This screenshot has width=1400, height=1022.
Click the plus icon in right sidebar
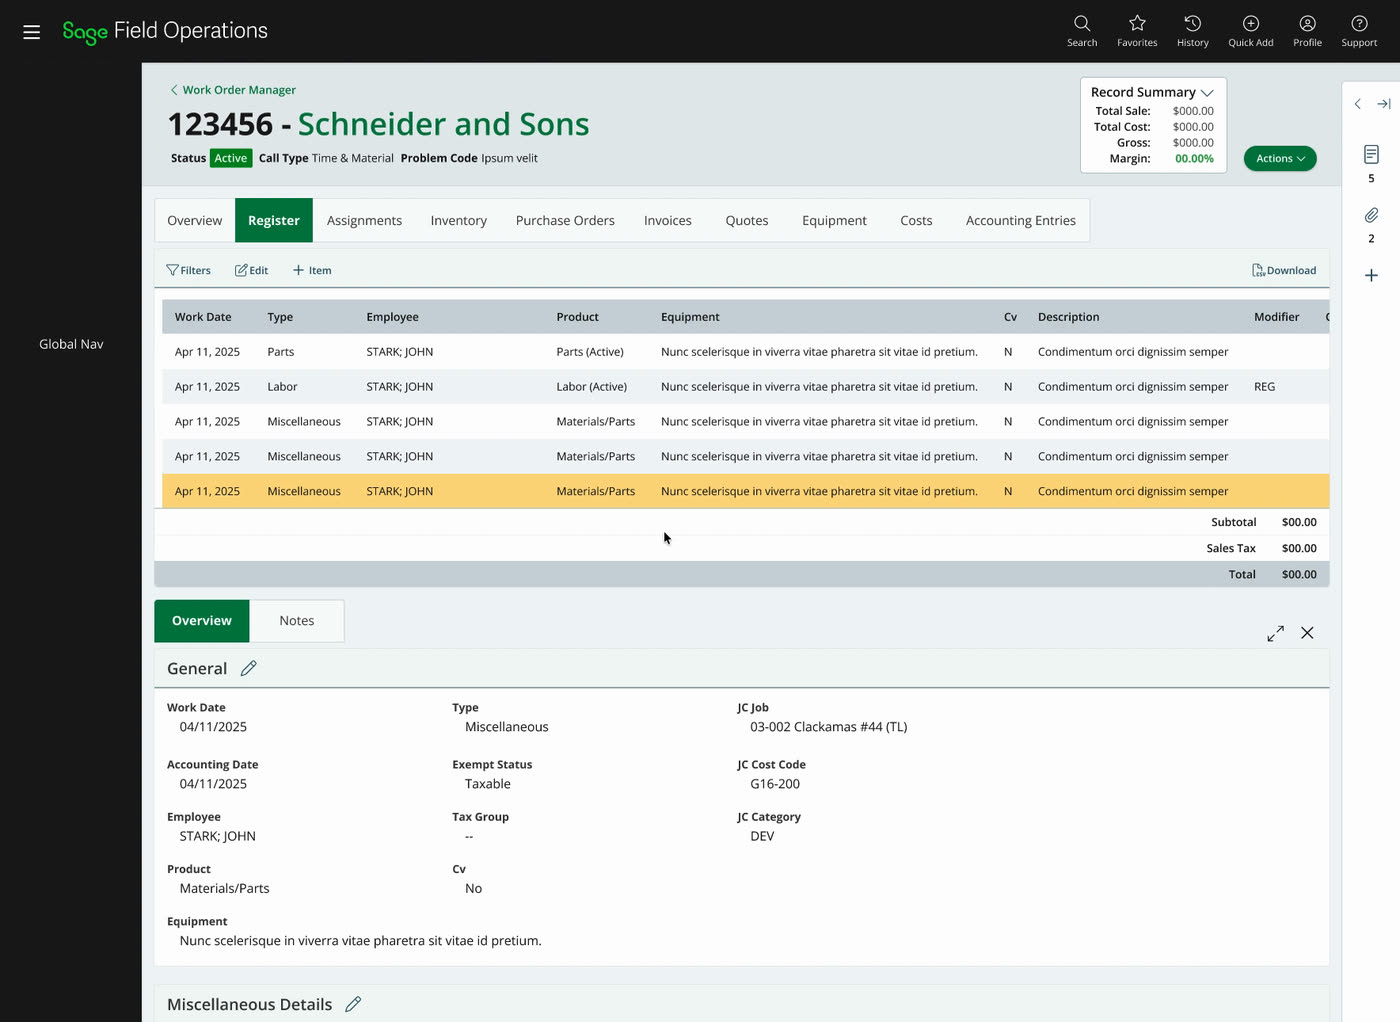[x=1371, y=275]
